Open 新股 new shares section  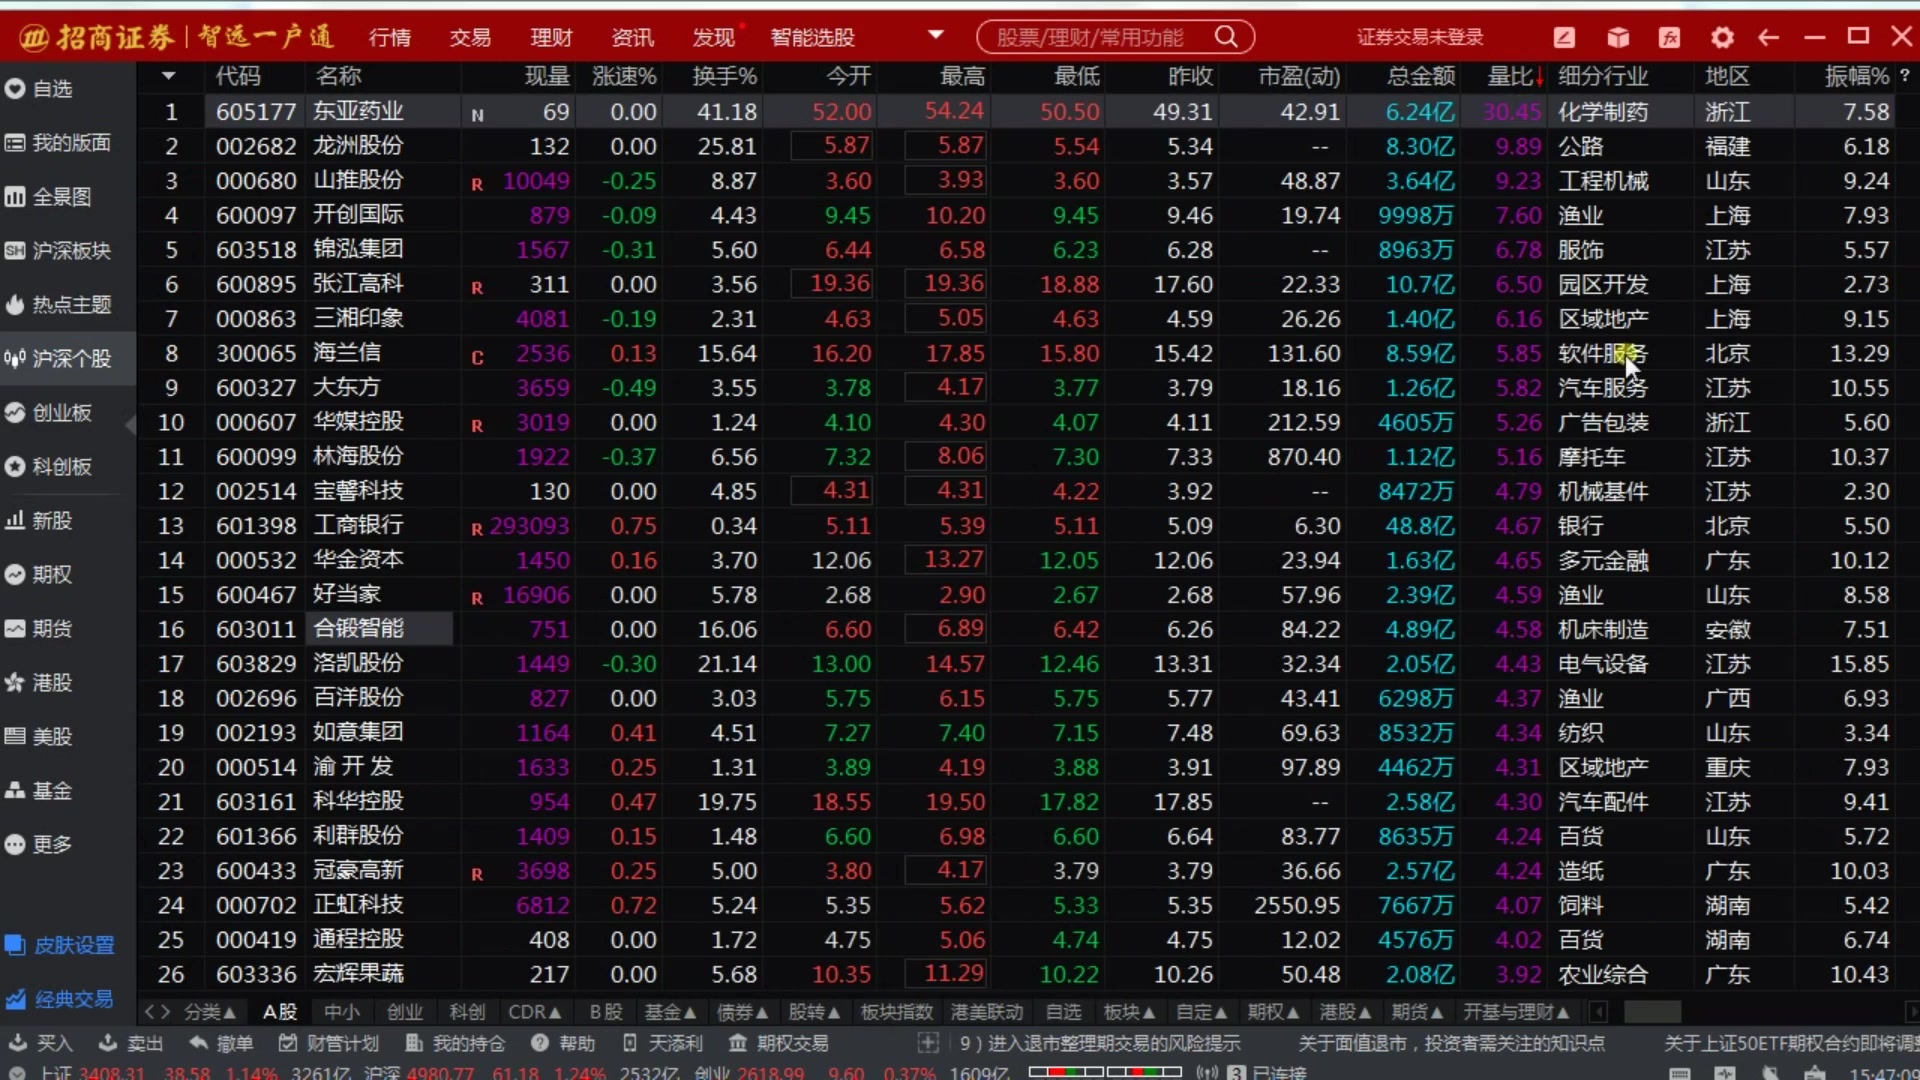tap(40, 521)
